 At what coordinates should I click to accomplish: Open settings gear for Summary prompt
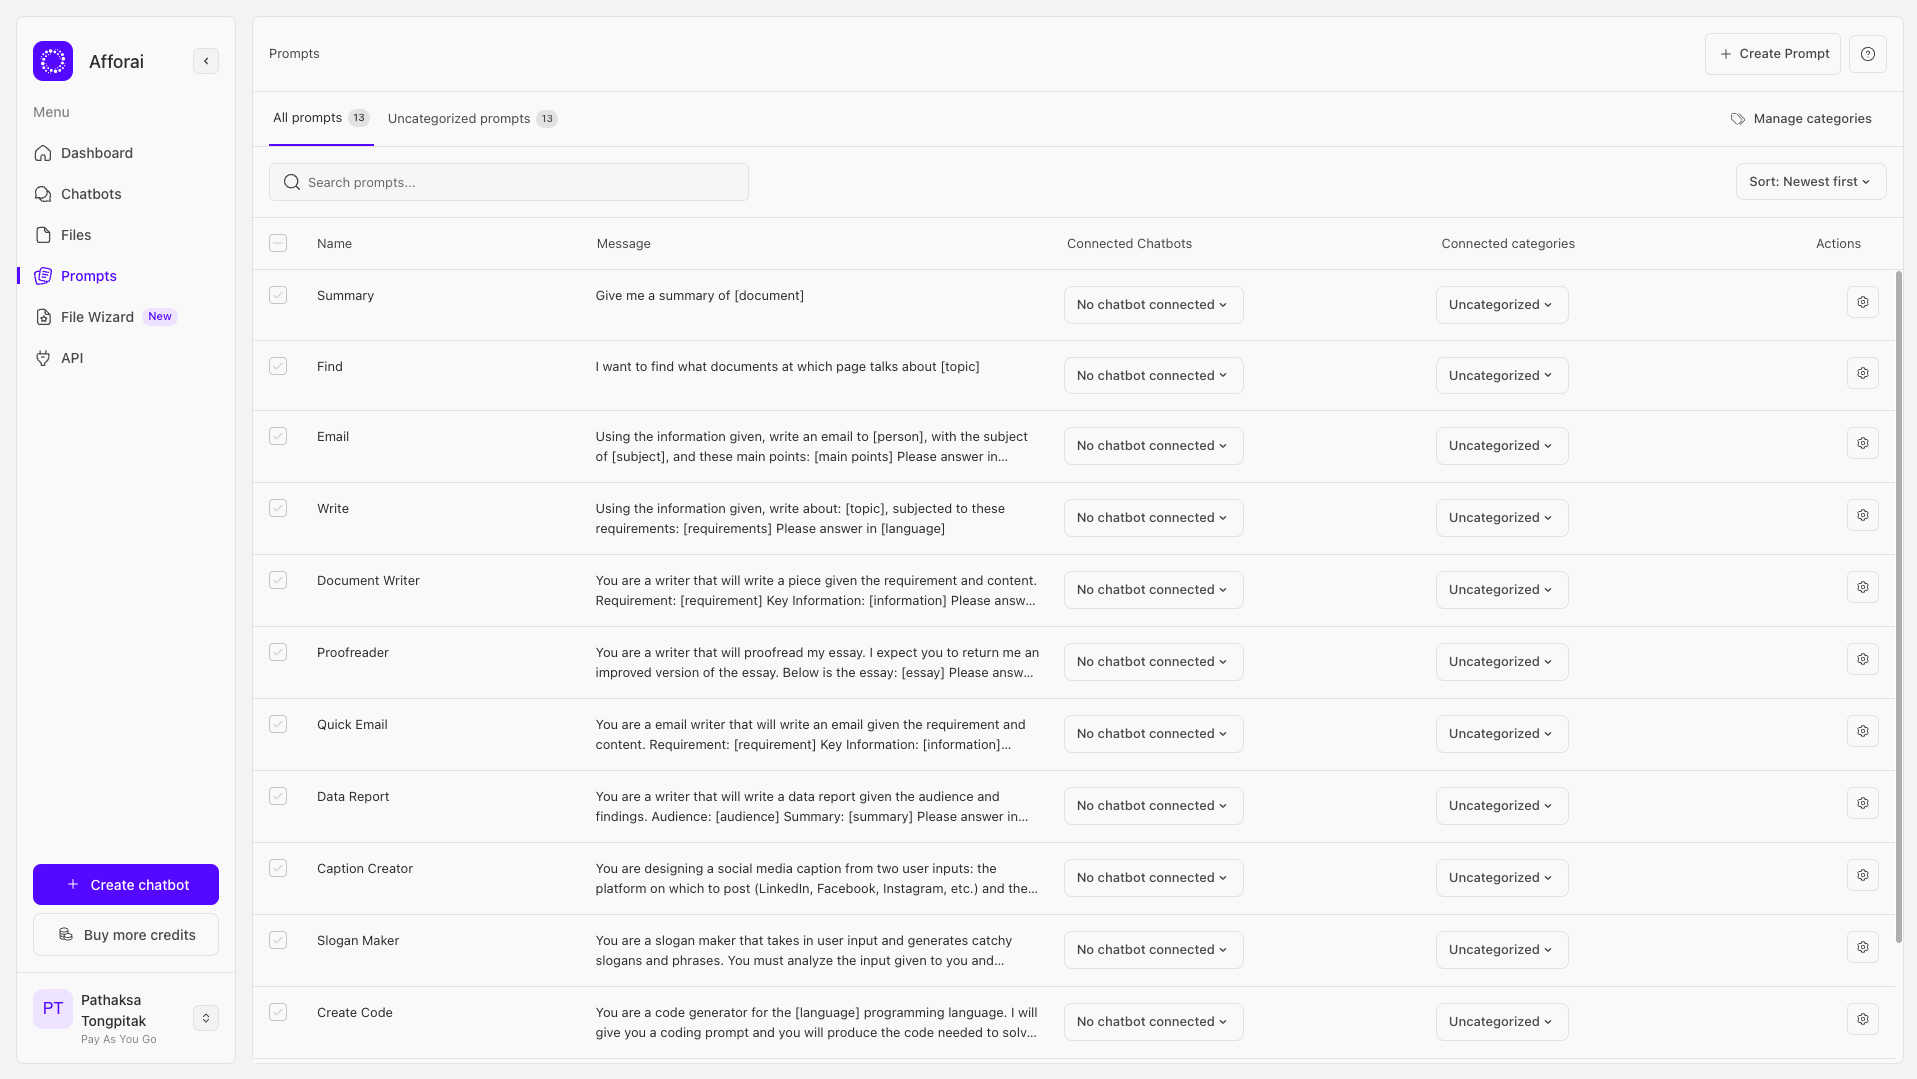pos(1862,302)
